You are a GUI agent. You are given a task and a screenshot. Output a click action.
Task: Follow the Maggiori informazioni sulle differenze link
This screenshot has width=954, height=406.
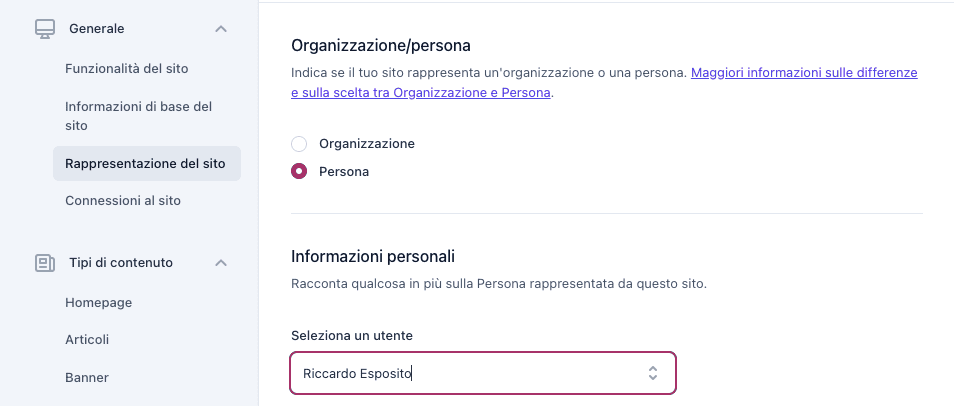[804, 73]
